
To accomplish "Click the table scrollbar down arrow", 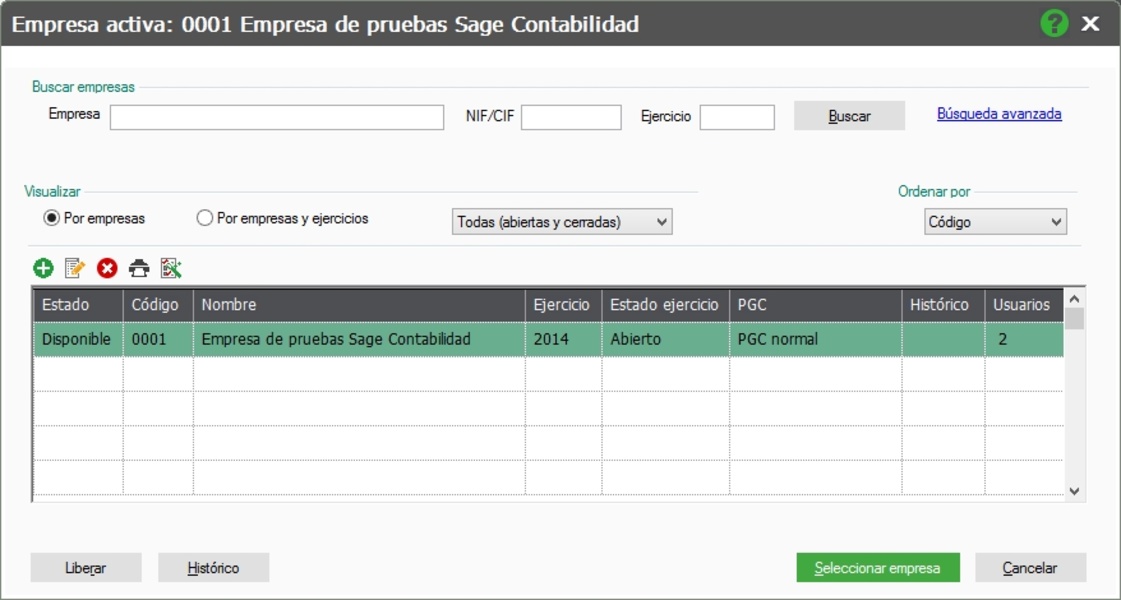I will tap(1075, 491).
